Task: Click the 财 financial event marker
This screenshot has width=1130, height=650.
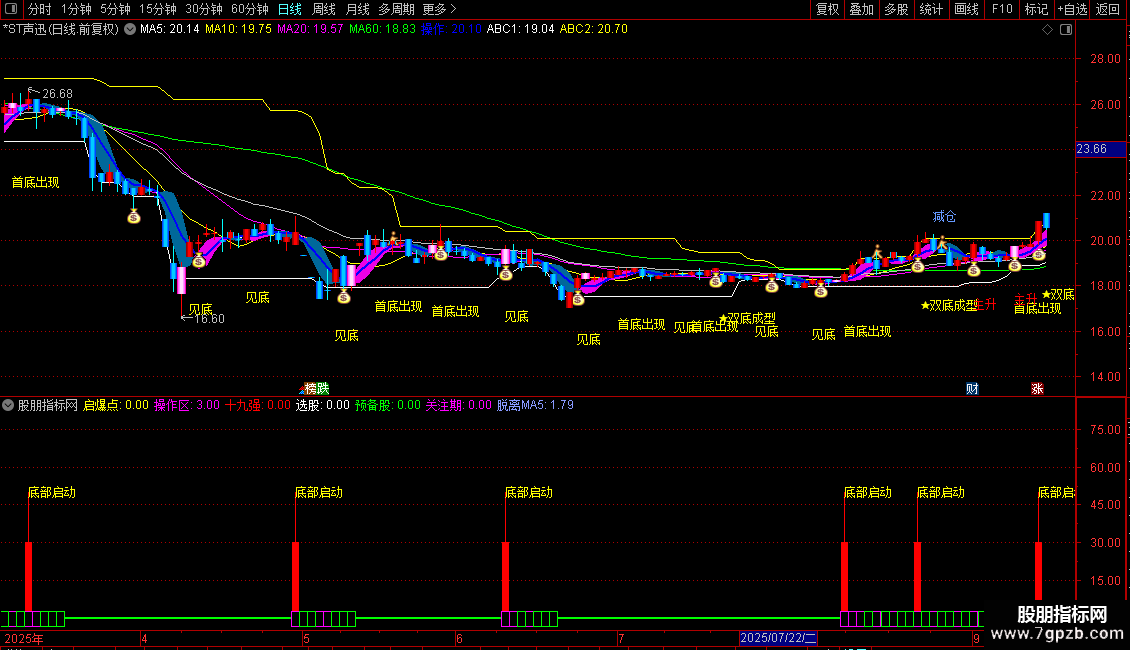Action: (972, 389)
